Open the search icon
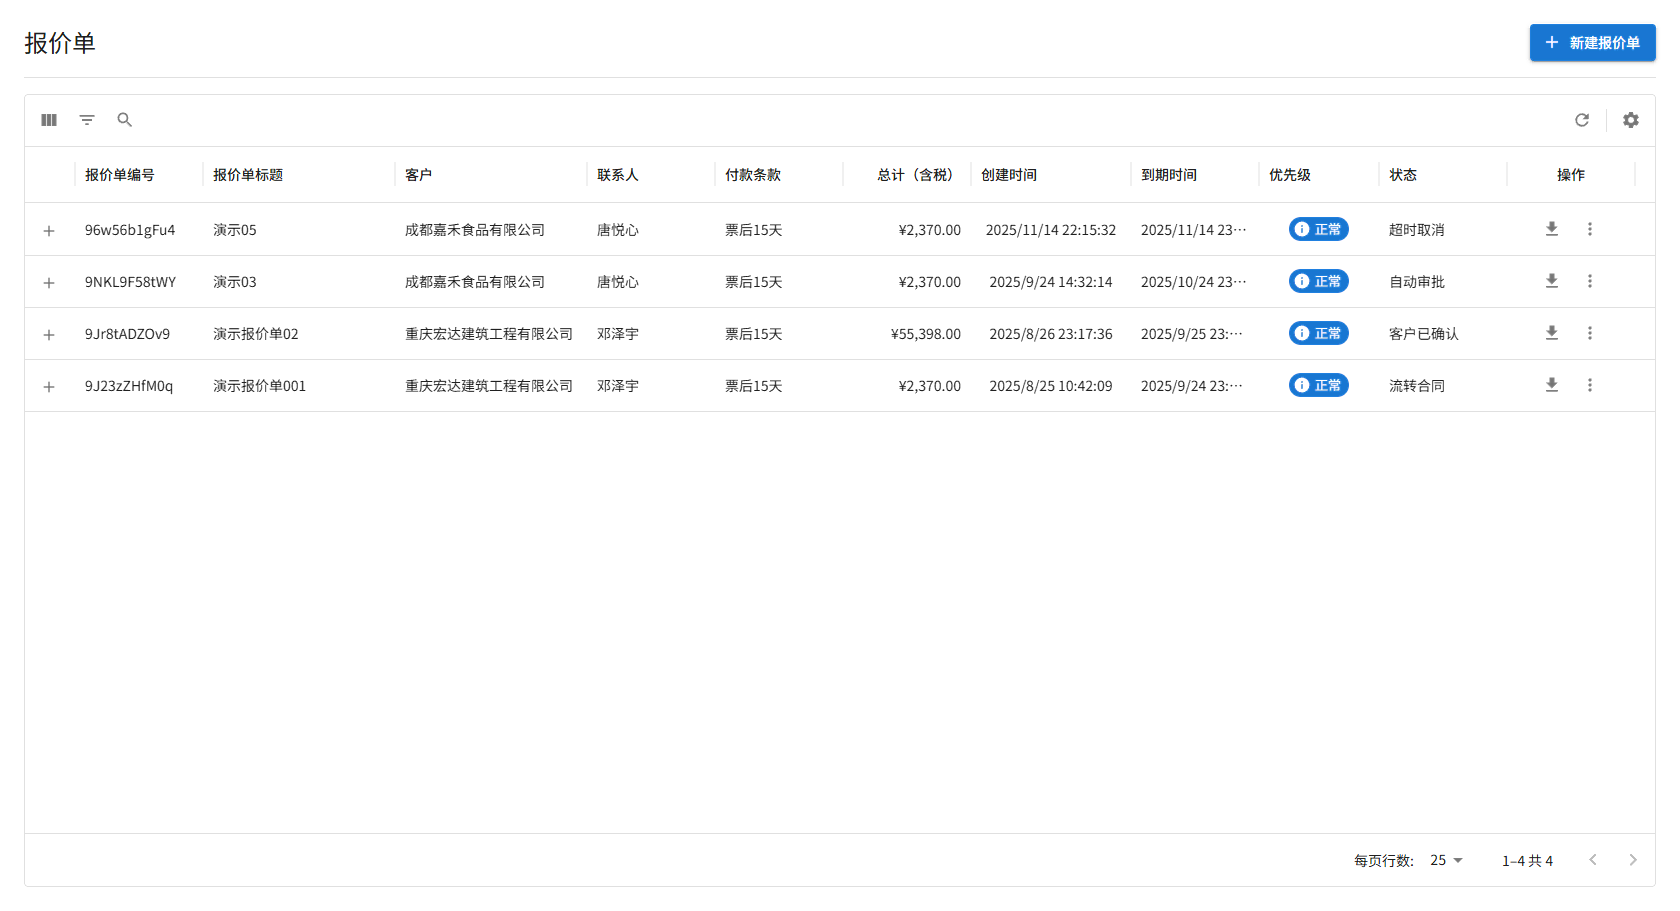Viewport: 1680px width, 911px height. pyautogui.click(x=124, y=119)
